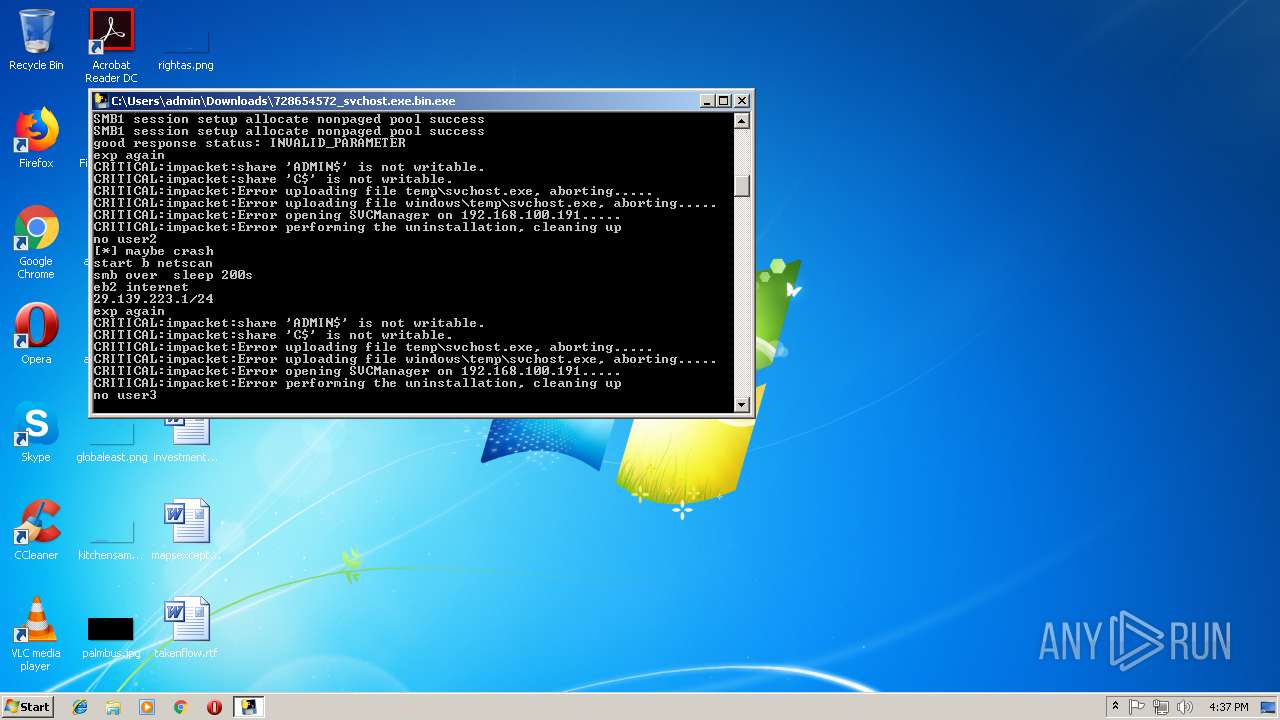Click the 'eb2 internet' console line
The width and height of the screenshot is (1280, 720).
tap(141, 287)
